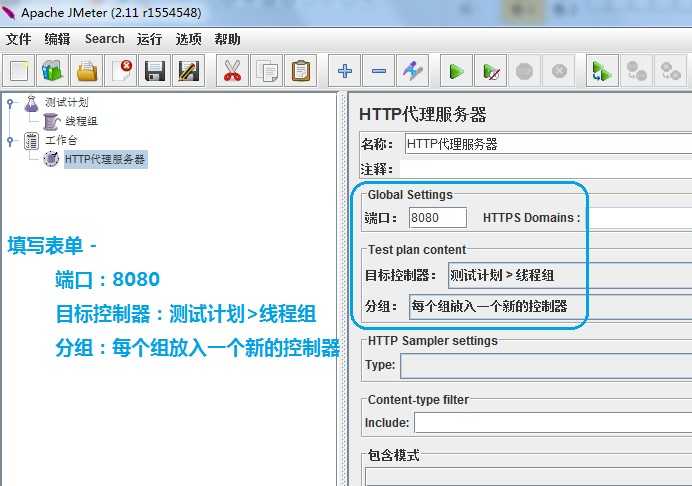The width and height of the screenshot is (692, 486).
Task: Collapse the 工作台 tree node handle
Action: point(10,141)
